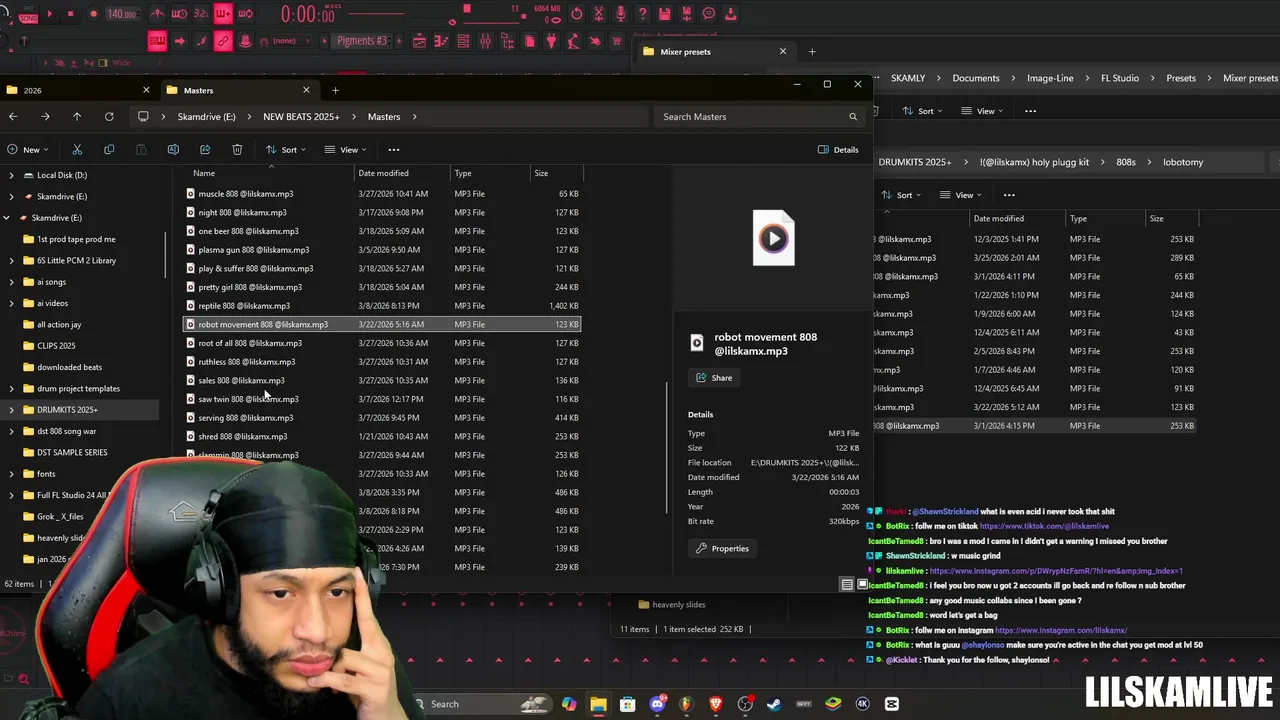
Task: Toggle FL Studio link/chain snap icon
Action: (x=223, y=41)
